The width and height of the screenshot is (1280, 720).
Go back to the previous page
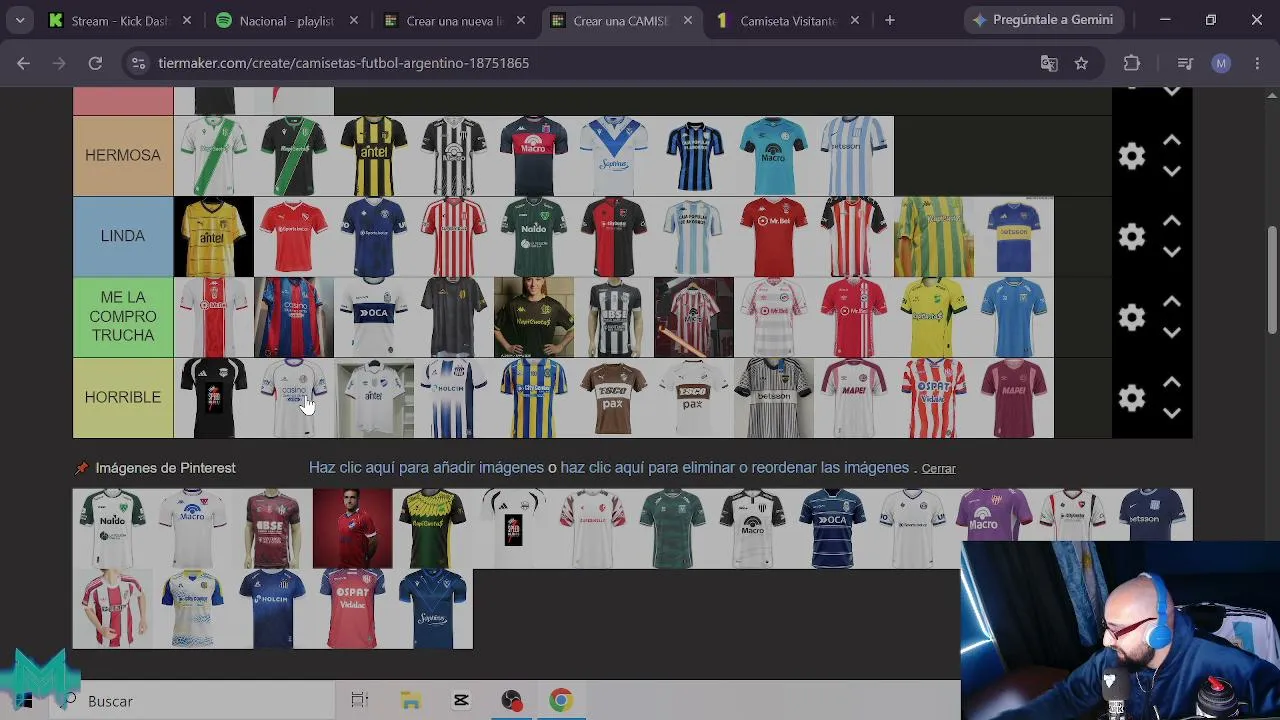pyautogui.click(x=23, y=63)
